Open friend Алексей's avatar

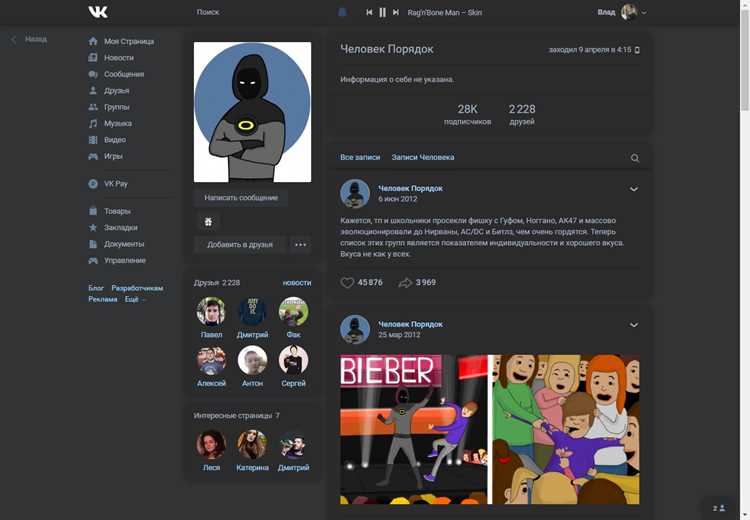[x=211, y=360]
